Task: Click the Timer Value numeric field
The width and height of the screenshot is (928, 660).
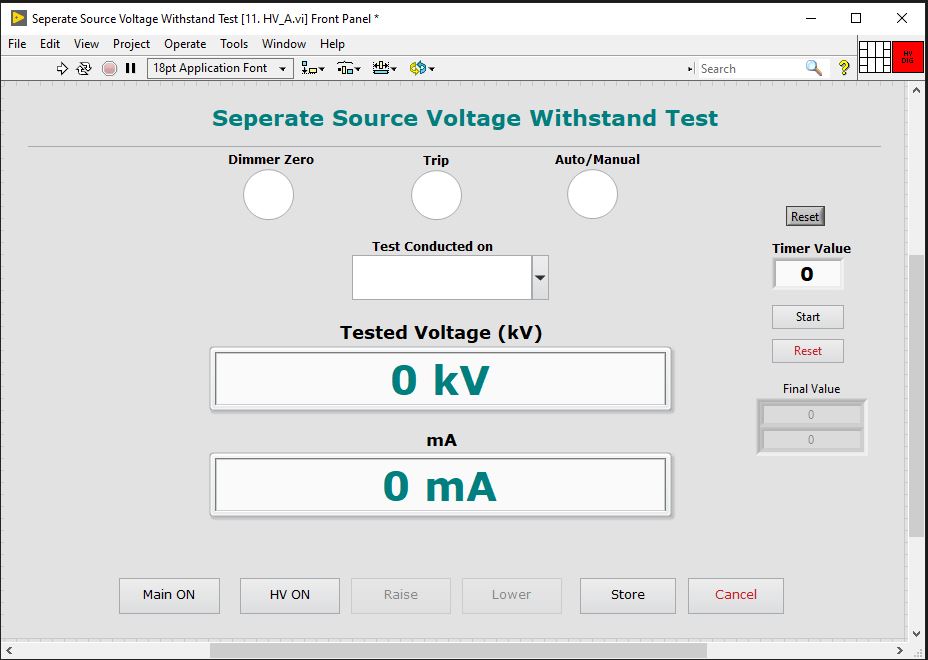Action: point(808,275)
